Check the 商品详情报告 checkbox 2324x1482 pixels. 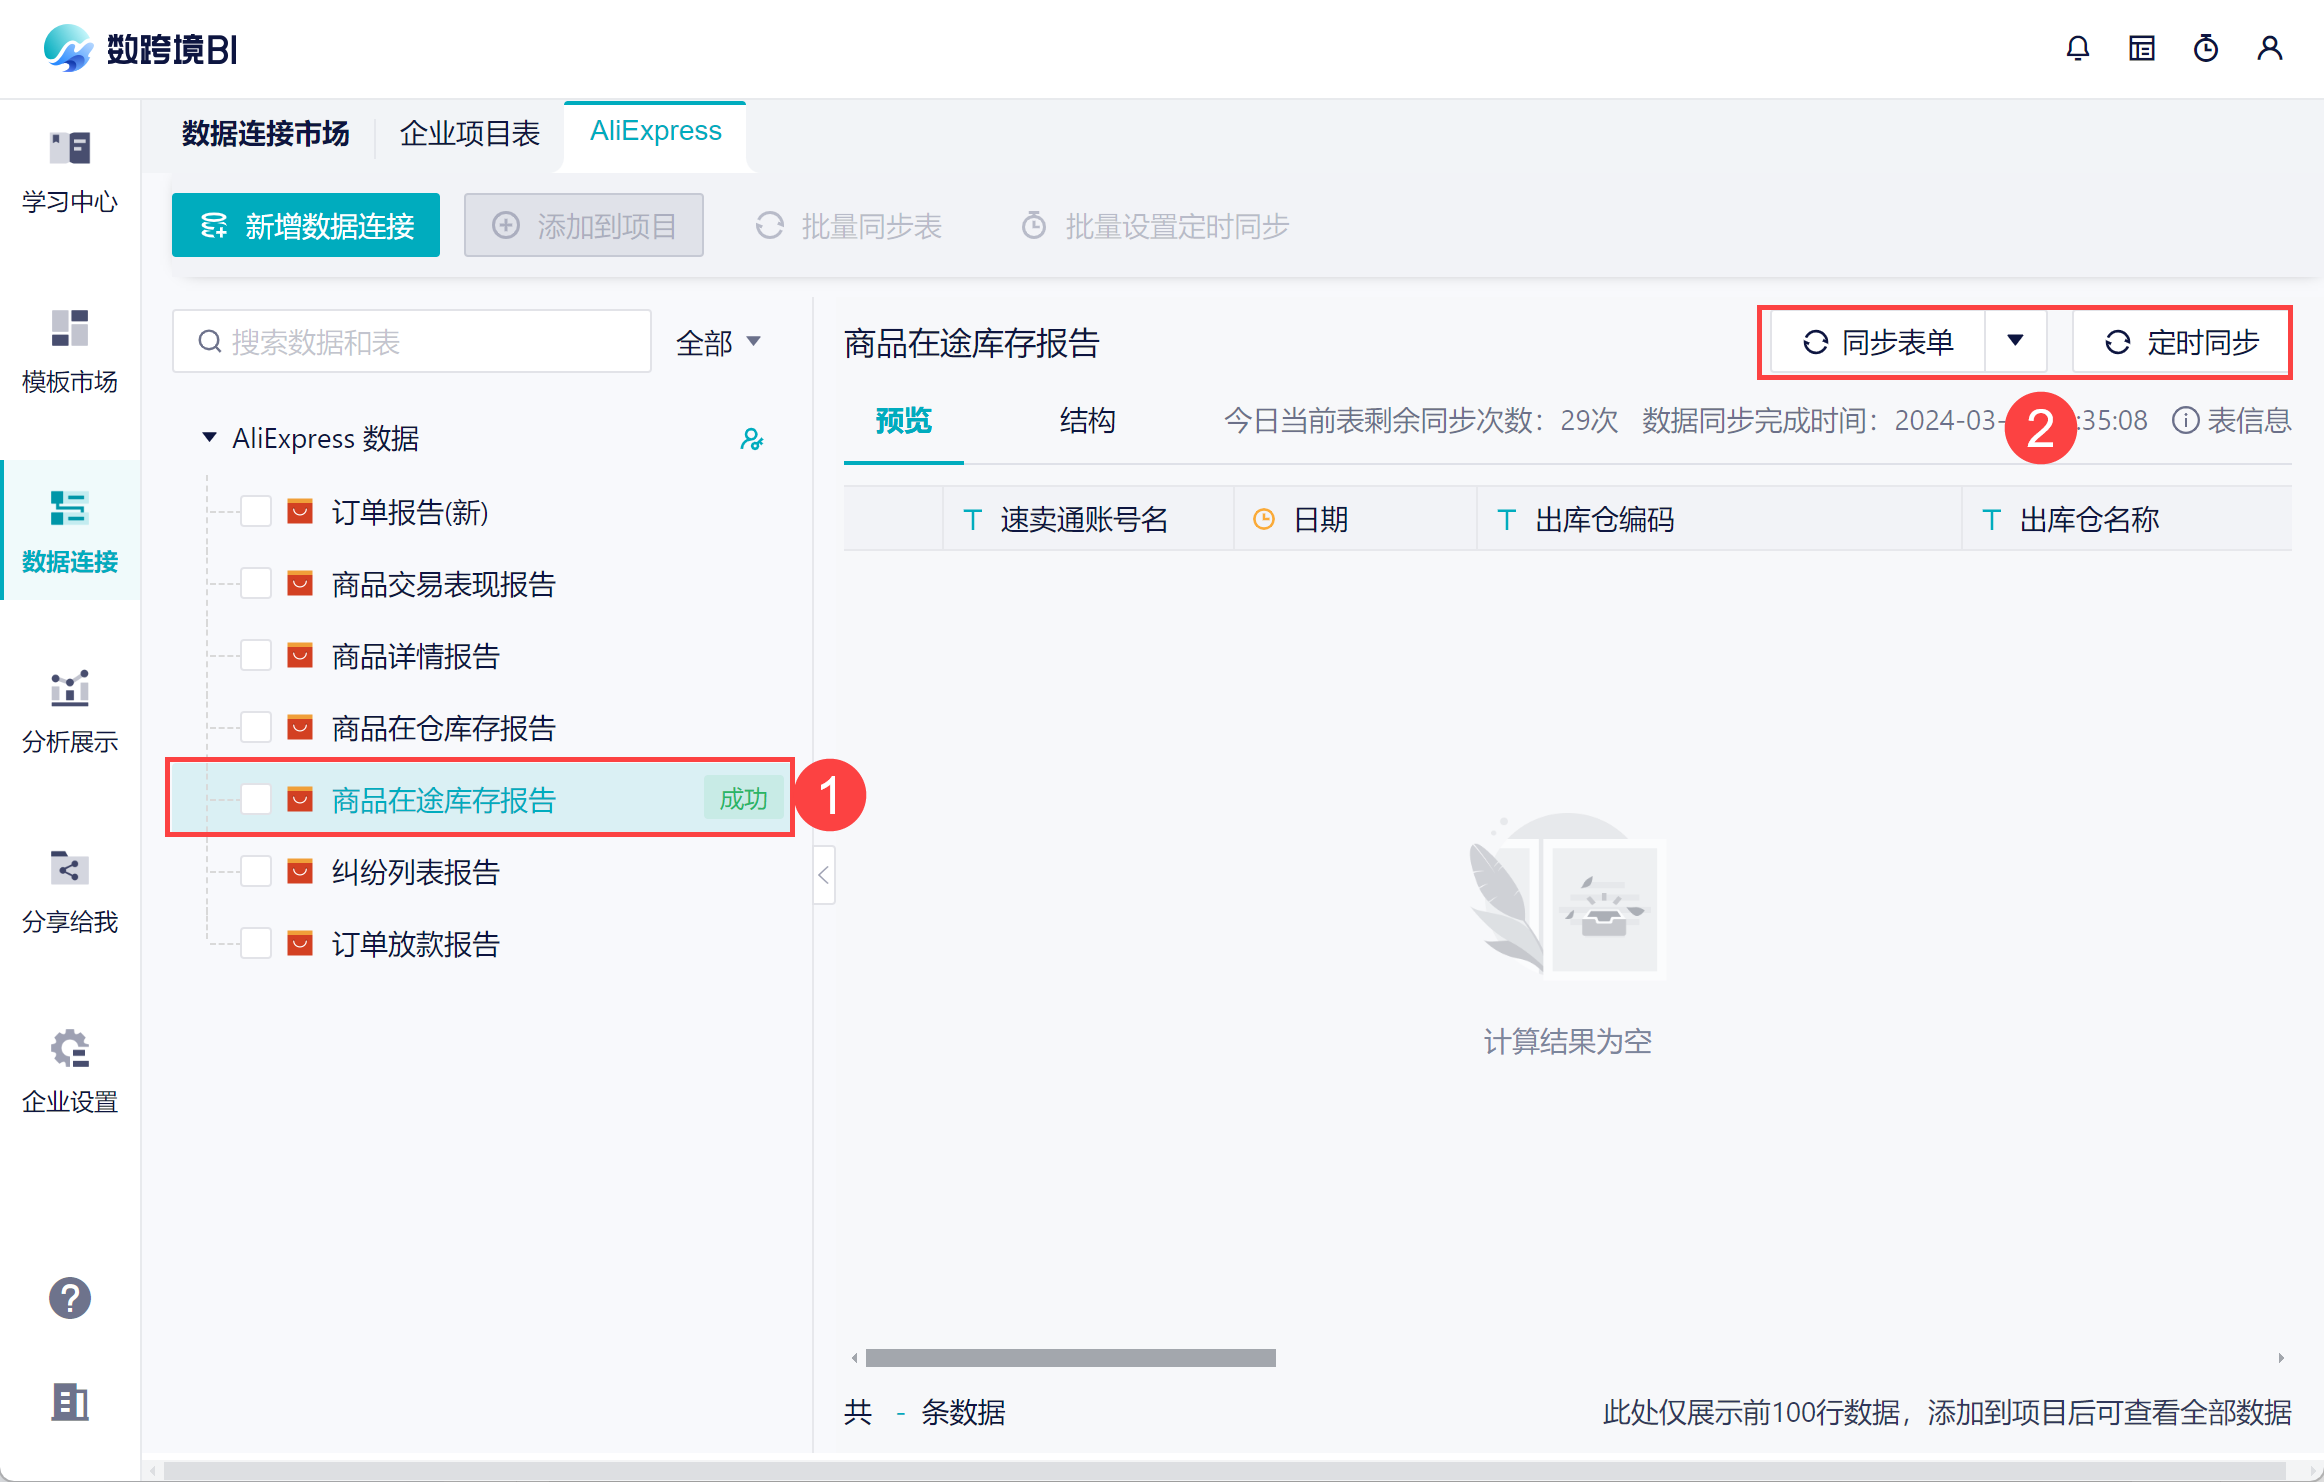pyautogui.click(x=256, y=656)
